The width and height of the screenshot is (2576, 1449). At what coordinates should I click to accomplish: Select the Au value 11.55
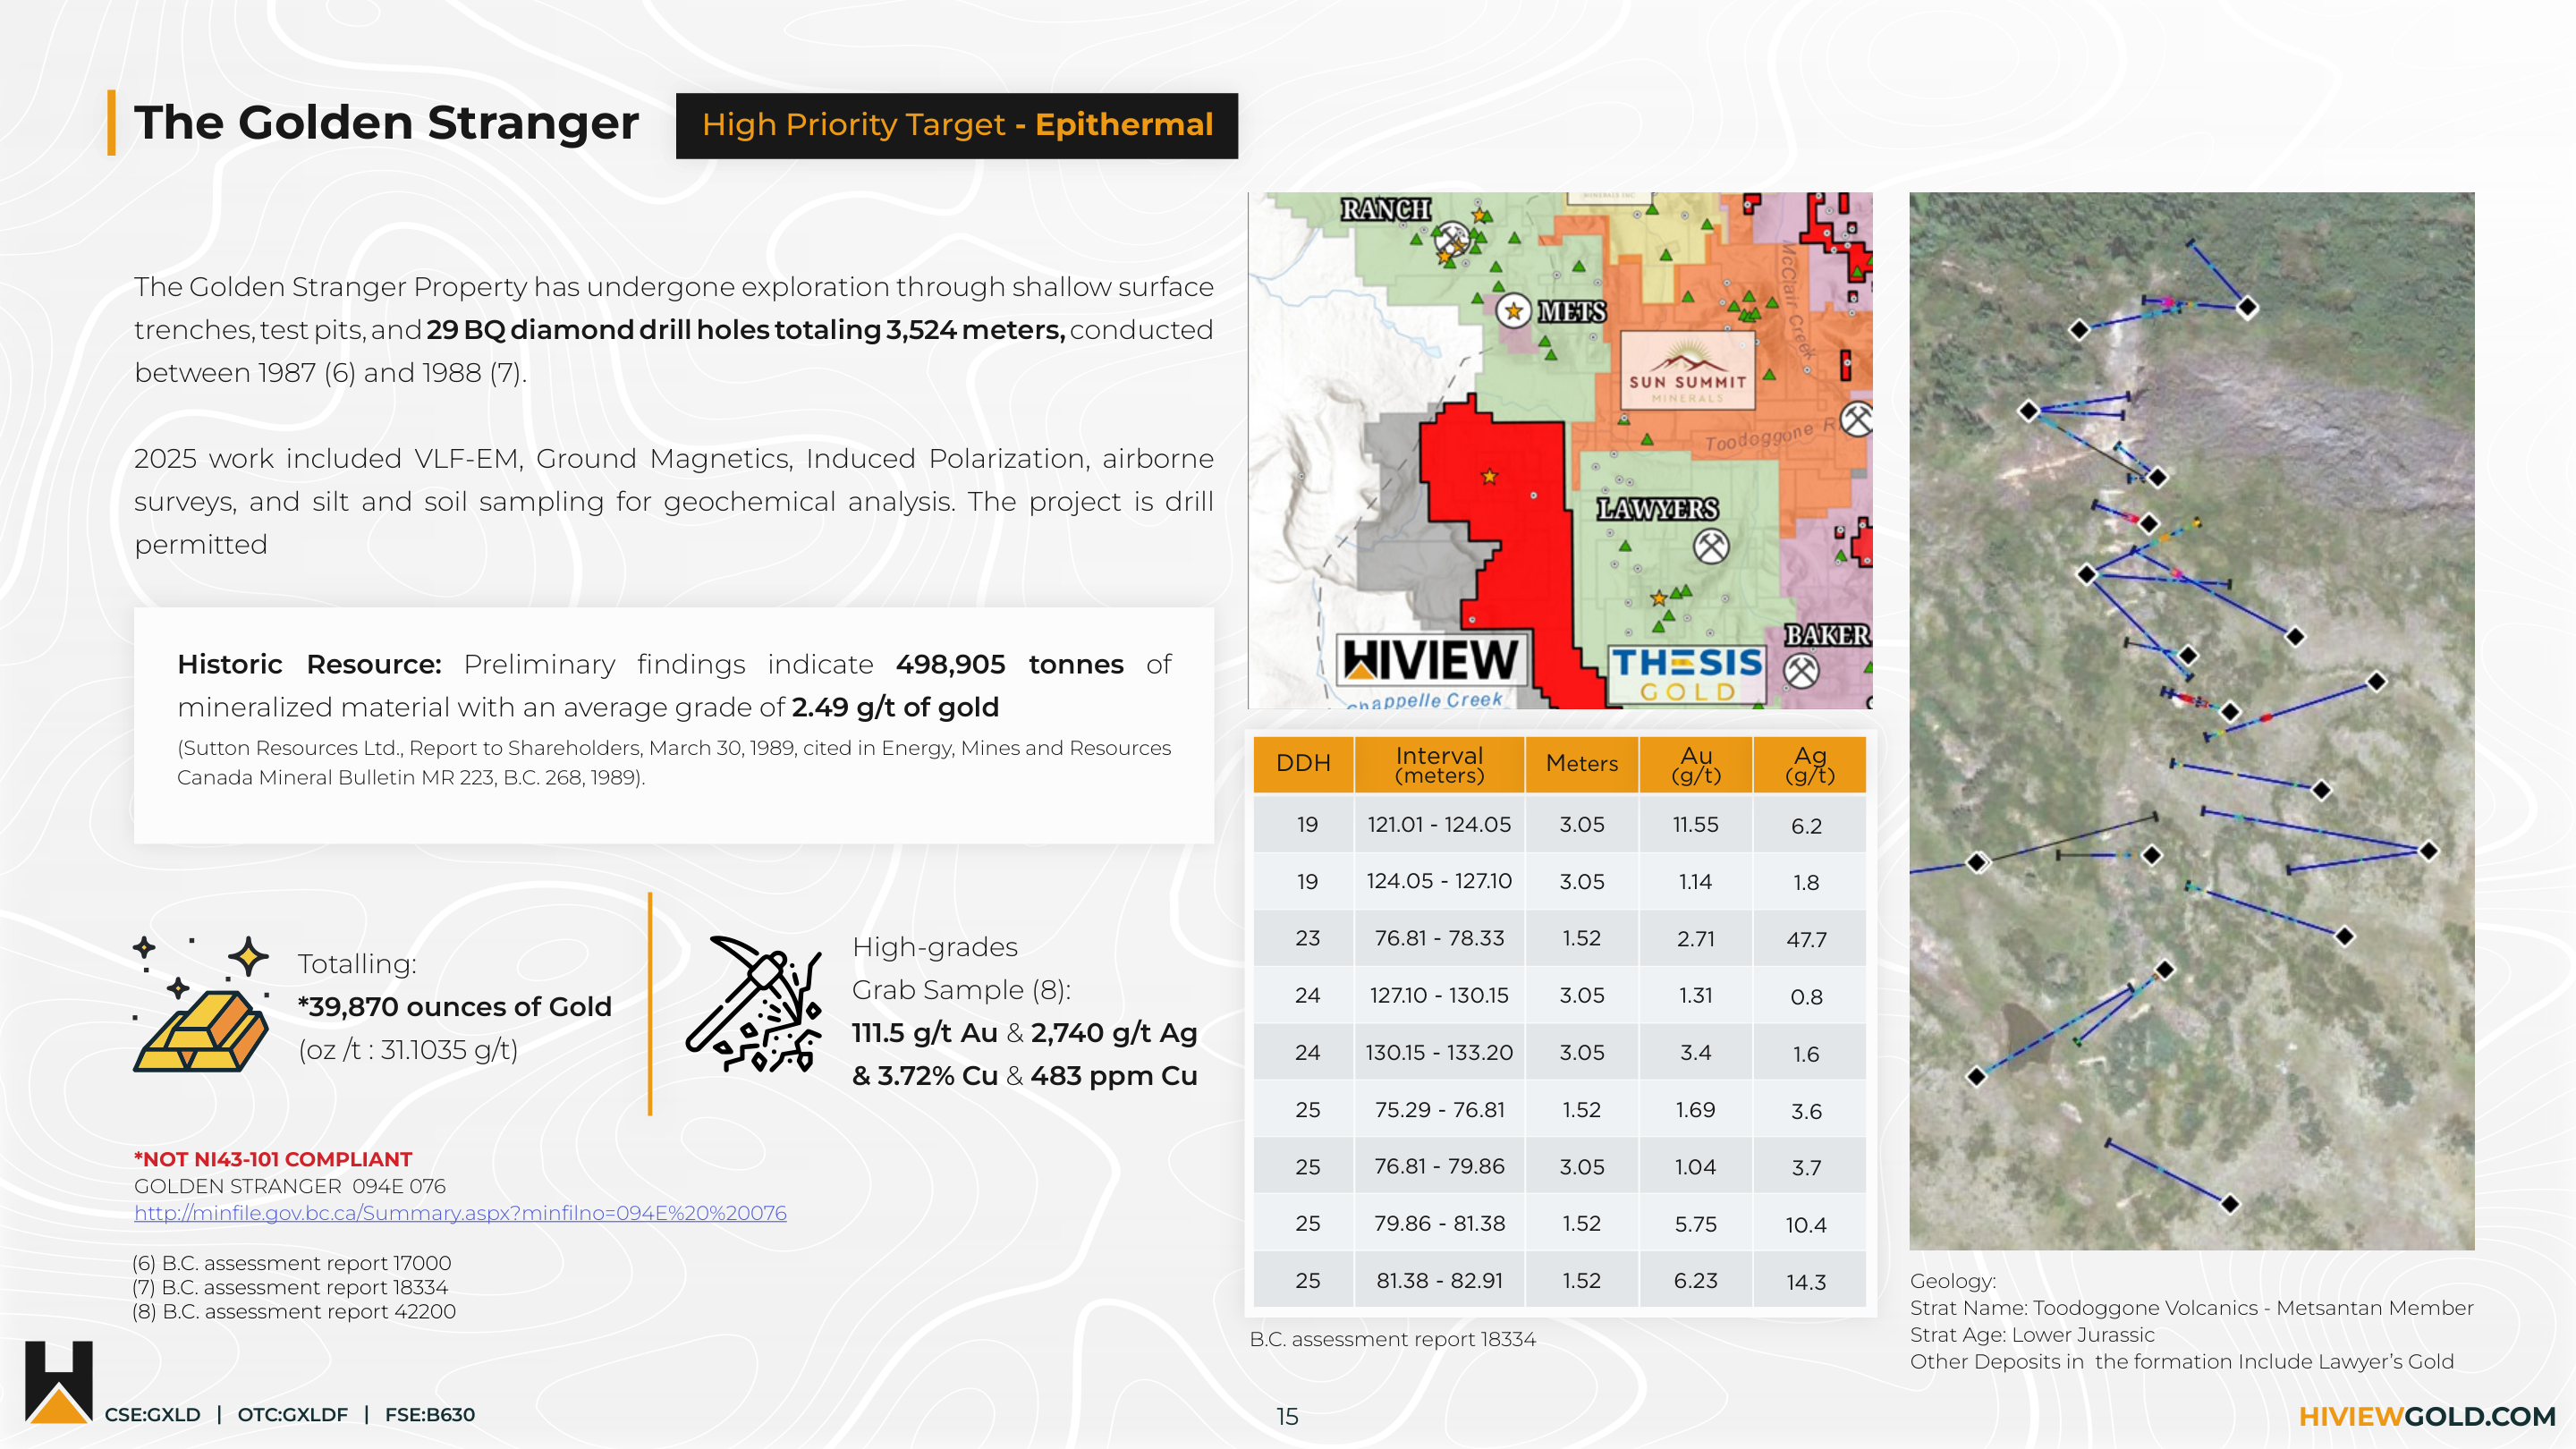pyautogui.click(x=1696, y=824)
